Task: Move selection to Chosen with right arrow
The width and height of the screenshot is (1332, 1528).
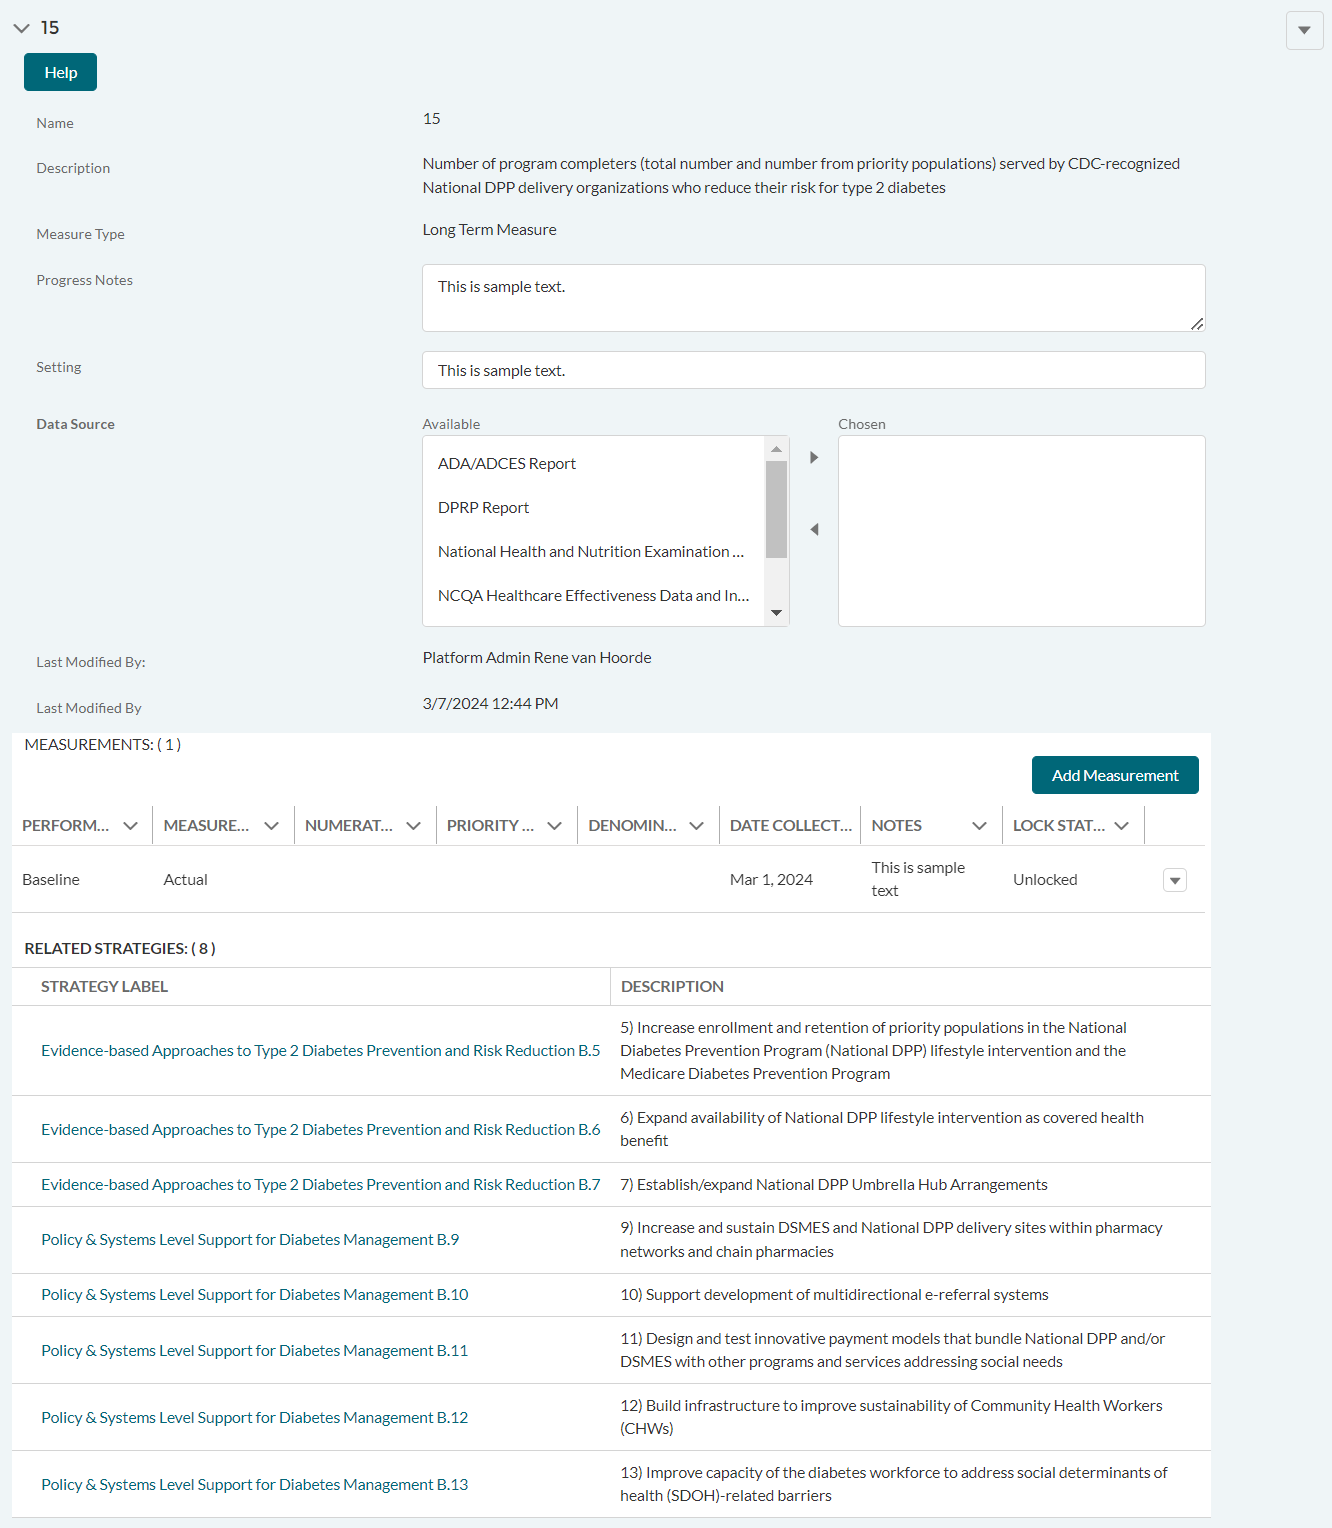Action: [814, 457]
